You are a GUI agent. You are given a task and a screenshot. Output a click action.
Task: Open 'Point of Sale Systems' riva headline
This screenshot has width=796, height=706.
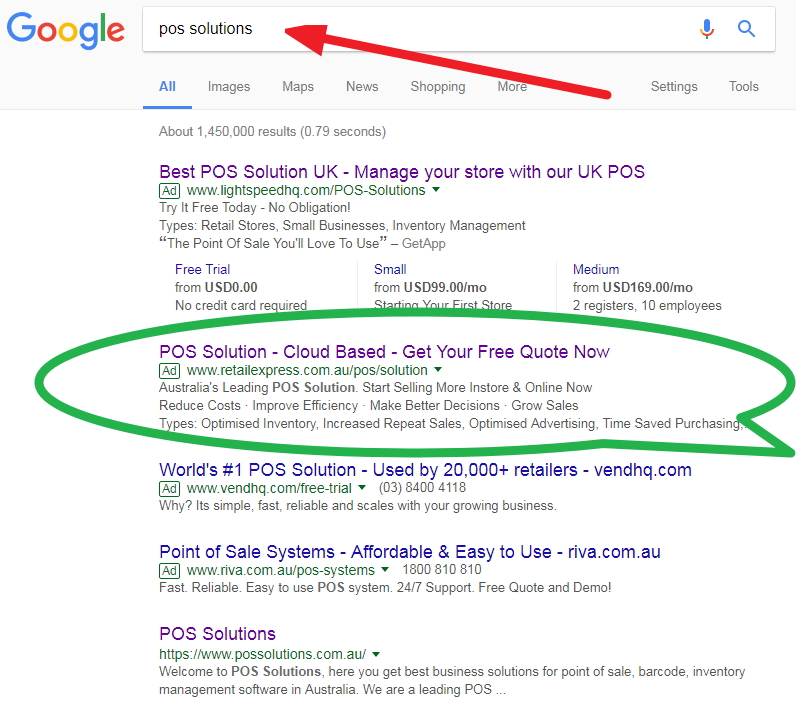coord(410,552)
